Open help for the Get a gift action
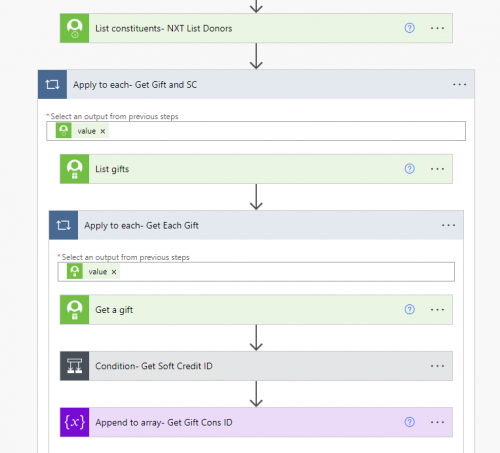The width and height of the screenshot is (500, 453). click(x=409, y=309)
